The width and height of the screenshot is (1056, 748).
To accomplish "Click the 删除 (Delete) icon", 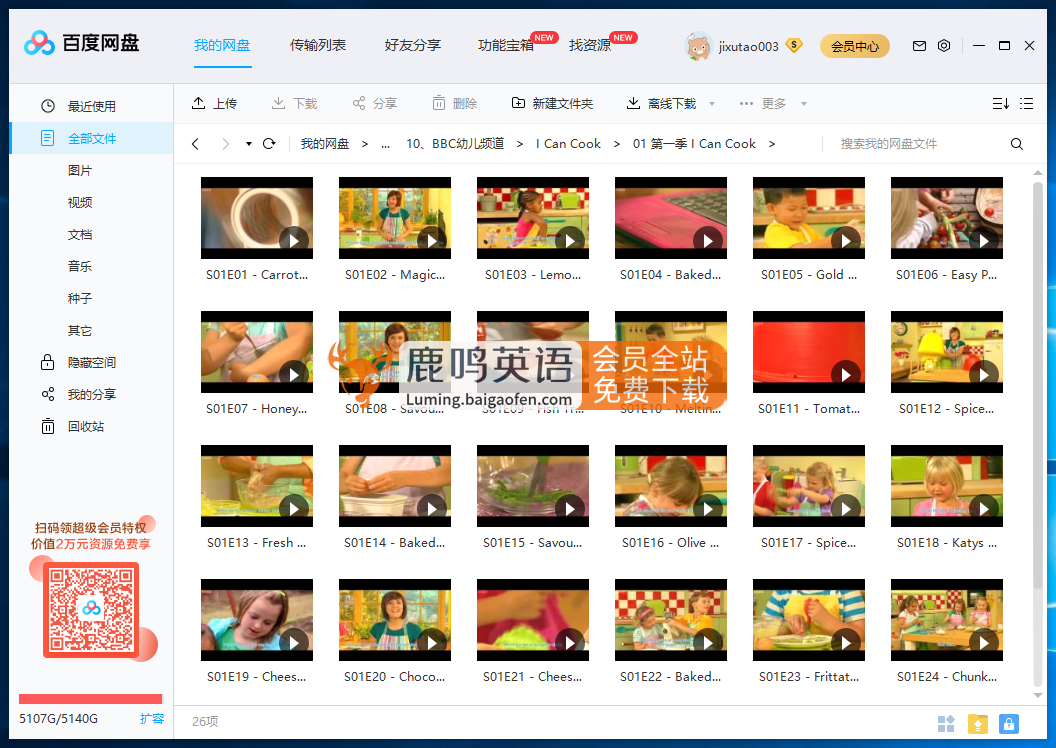I will (437, 102).
